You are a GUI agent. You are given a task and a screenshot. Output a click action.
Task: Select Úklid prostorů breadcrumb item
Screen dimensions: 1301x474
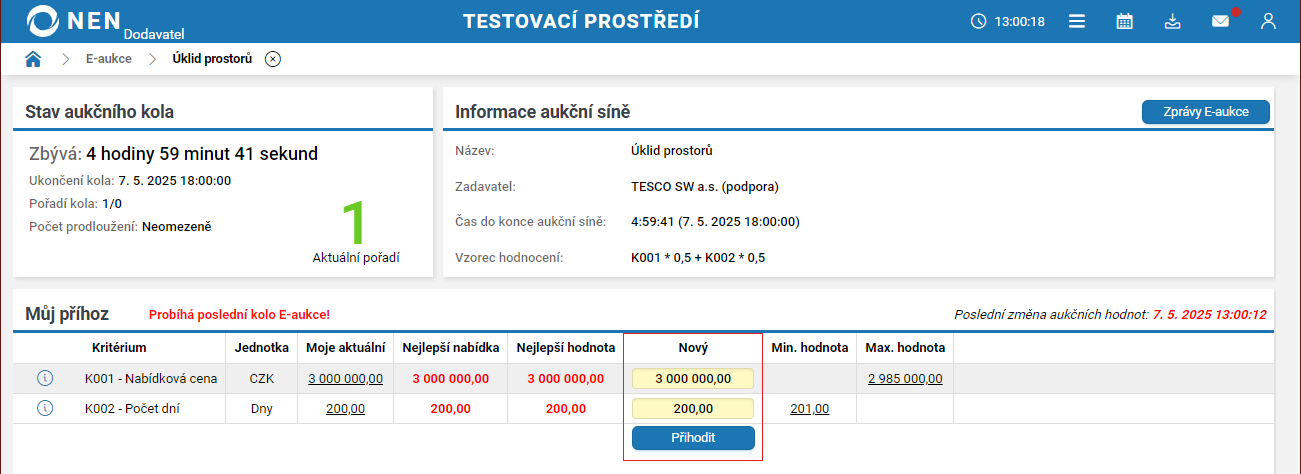click(x=212, y=59)
